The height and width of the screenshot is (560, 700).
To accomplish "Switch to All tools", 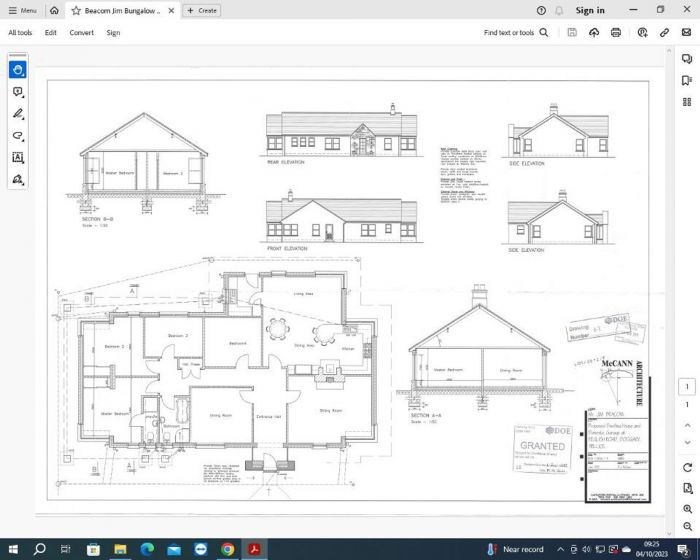I will click(x=20, y=33).
